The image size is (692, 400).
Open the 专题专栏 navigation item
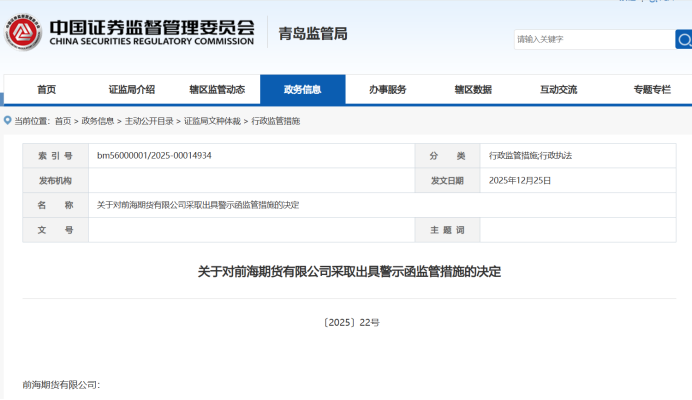pos(651,90)
